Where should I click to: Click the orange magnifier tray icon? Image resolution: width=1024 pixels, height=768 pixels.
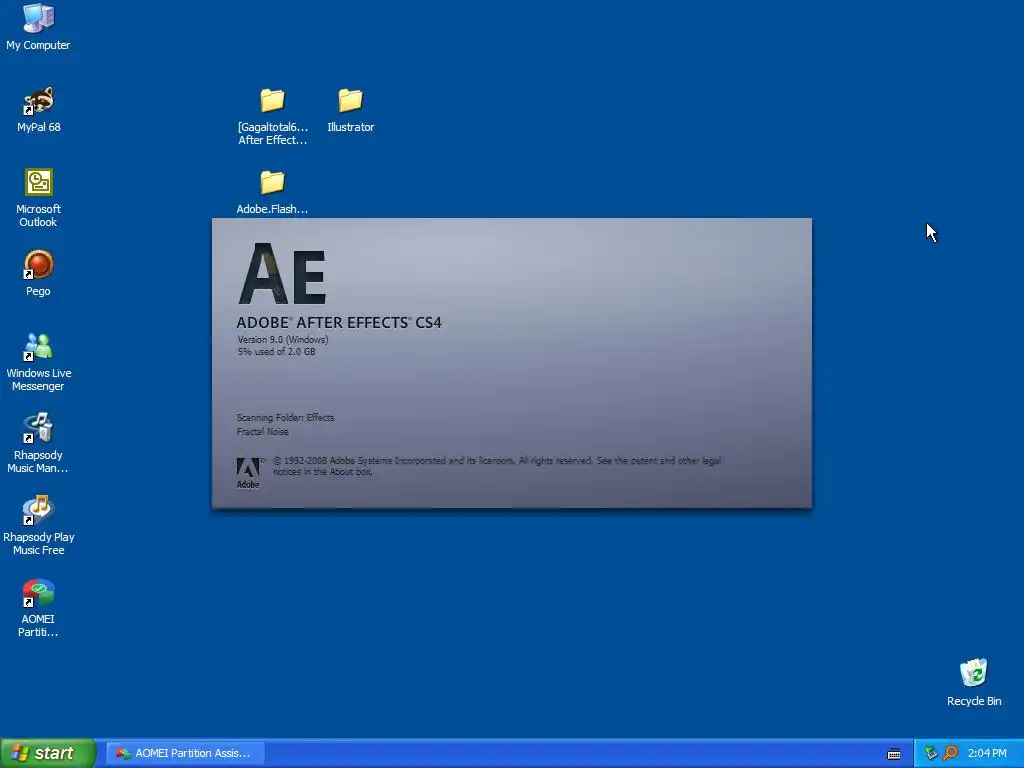(950, 753)
